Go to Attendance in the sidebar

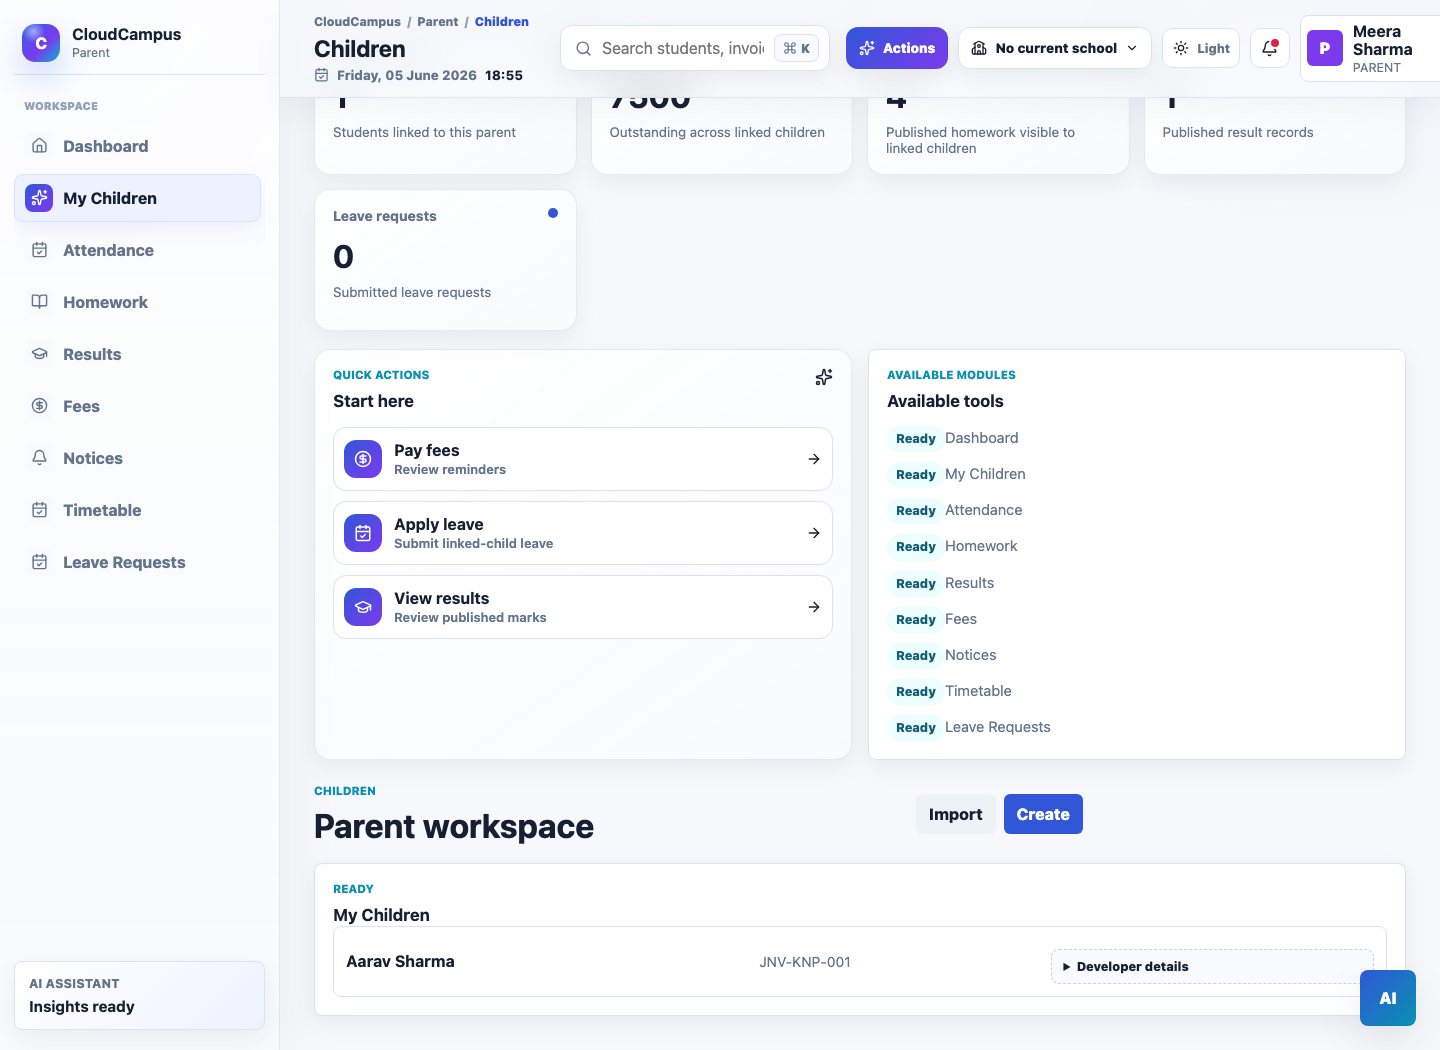pos(138,250)
